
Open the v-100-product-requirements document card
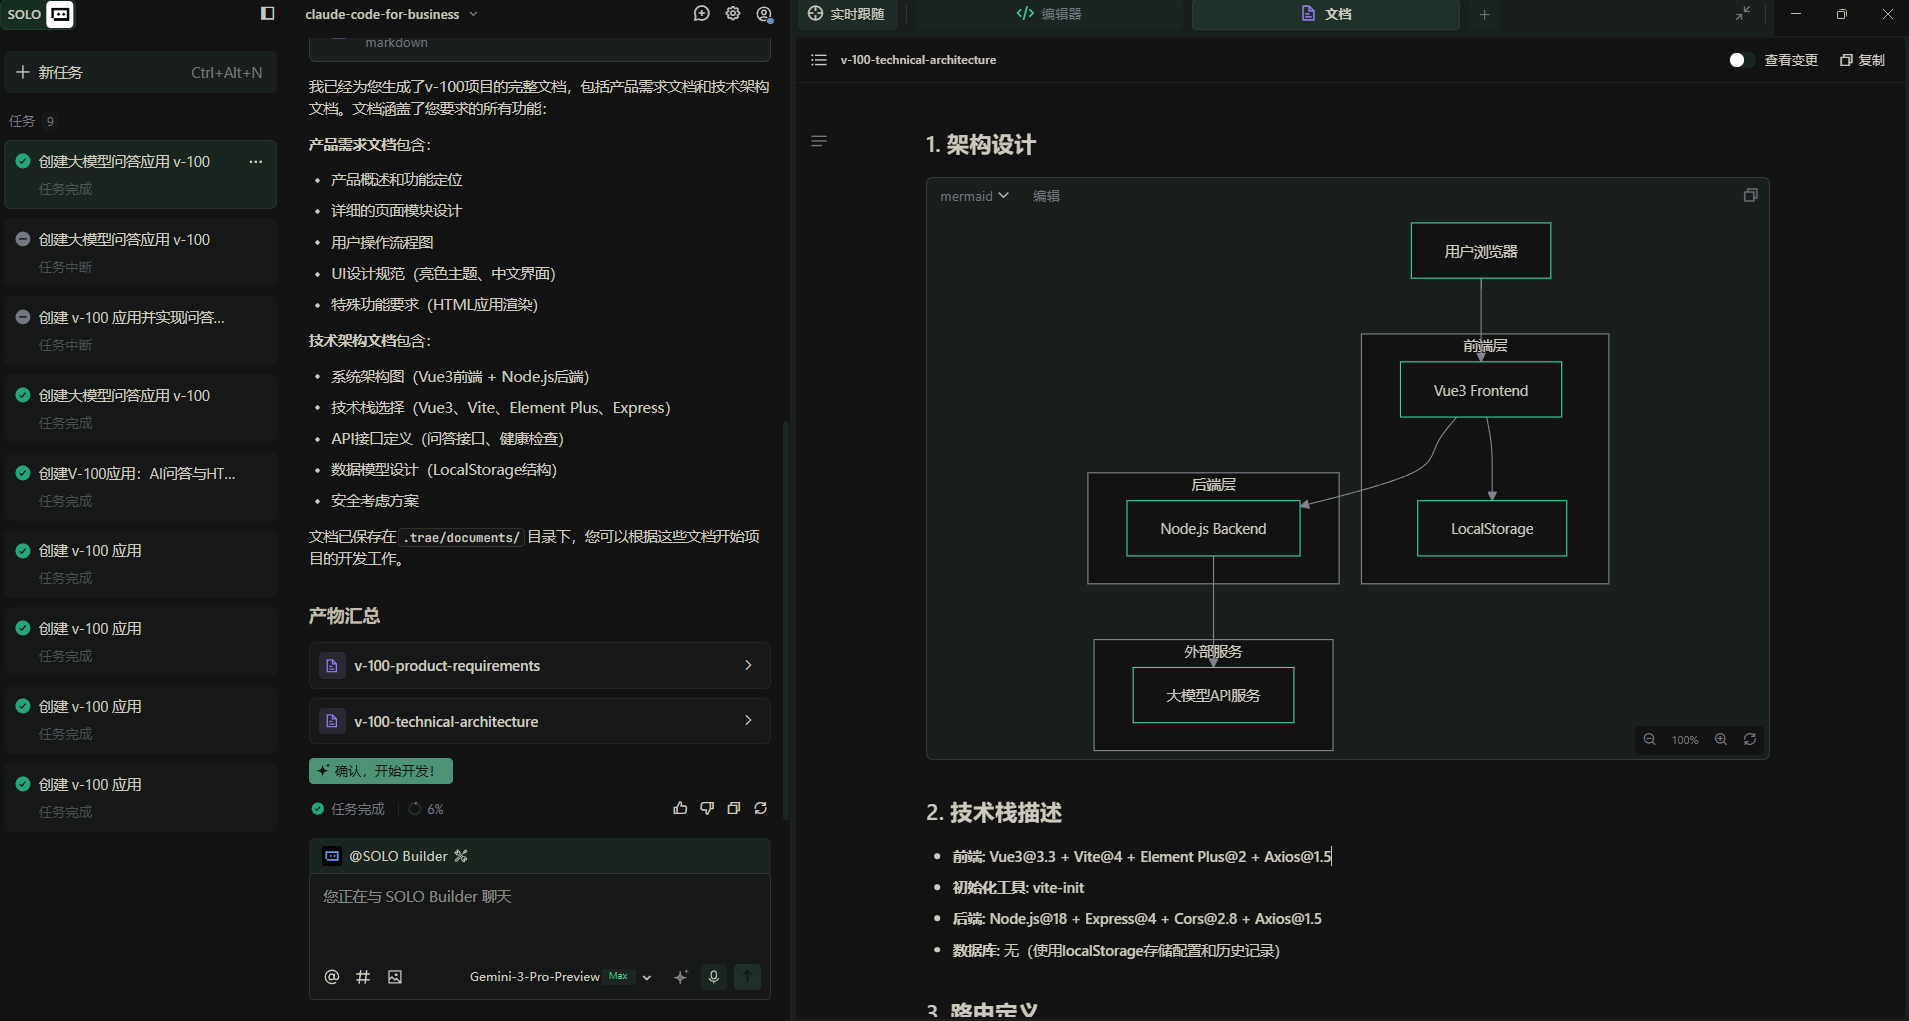click(539, 665)
